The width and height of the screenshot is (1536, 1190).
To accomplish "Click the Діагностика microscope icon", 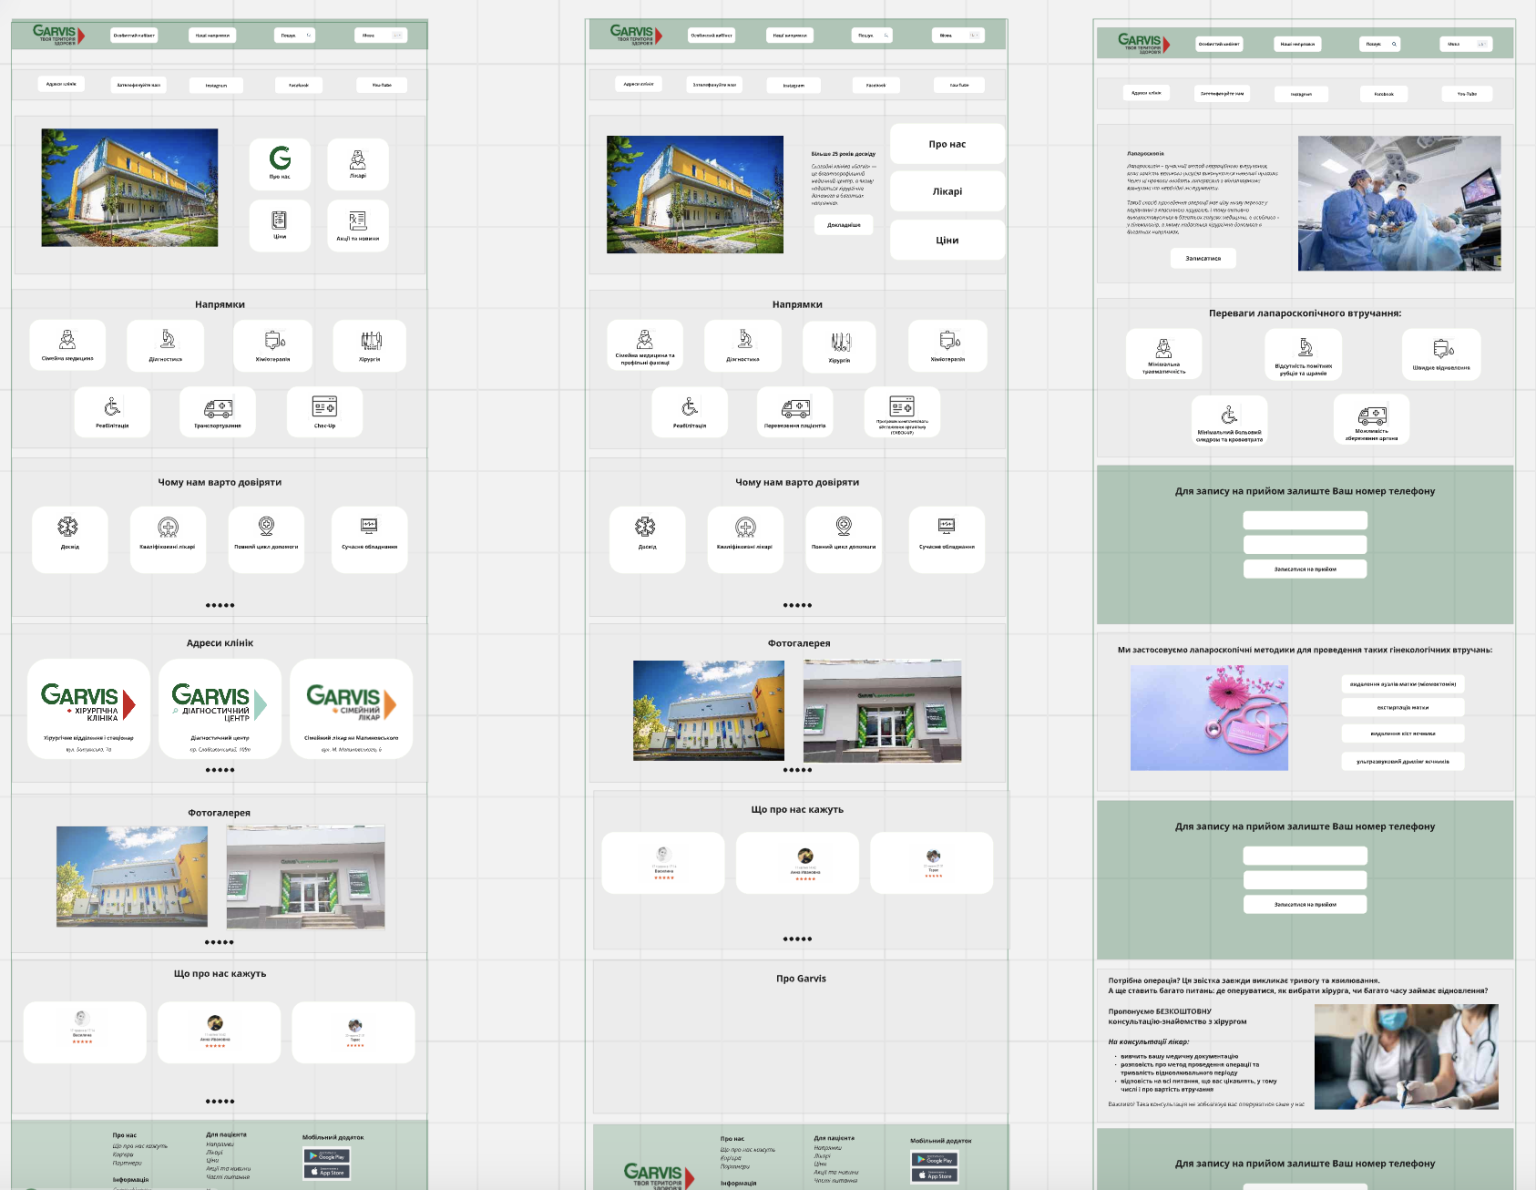I will click(x=166, y=340).
